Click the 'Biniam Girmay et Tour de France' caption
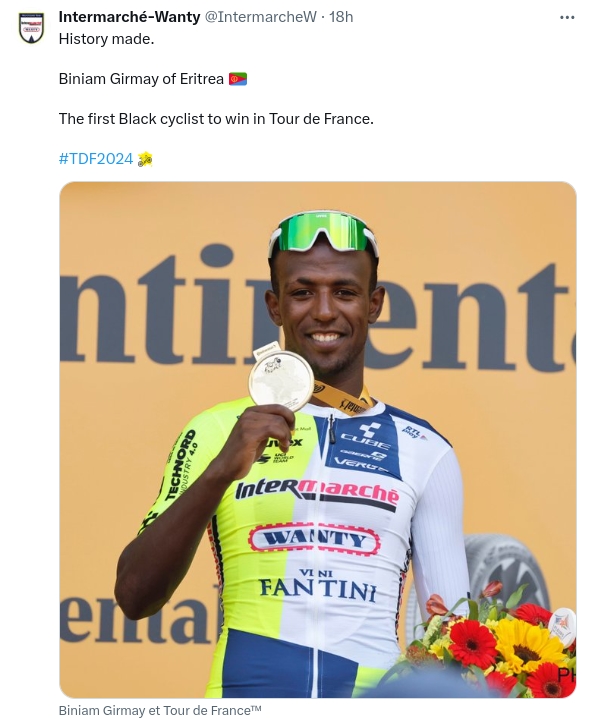Screen dimensions: 589x719 tap(160, 710)
